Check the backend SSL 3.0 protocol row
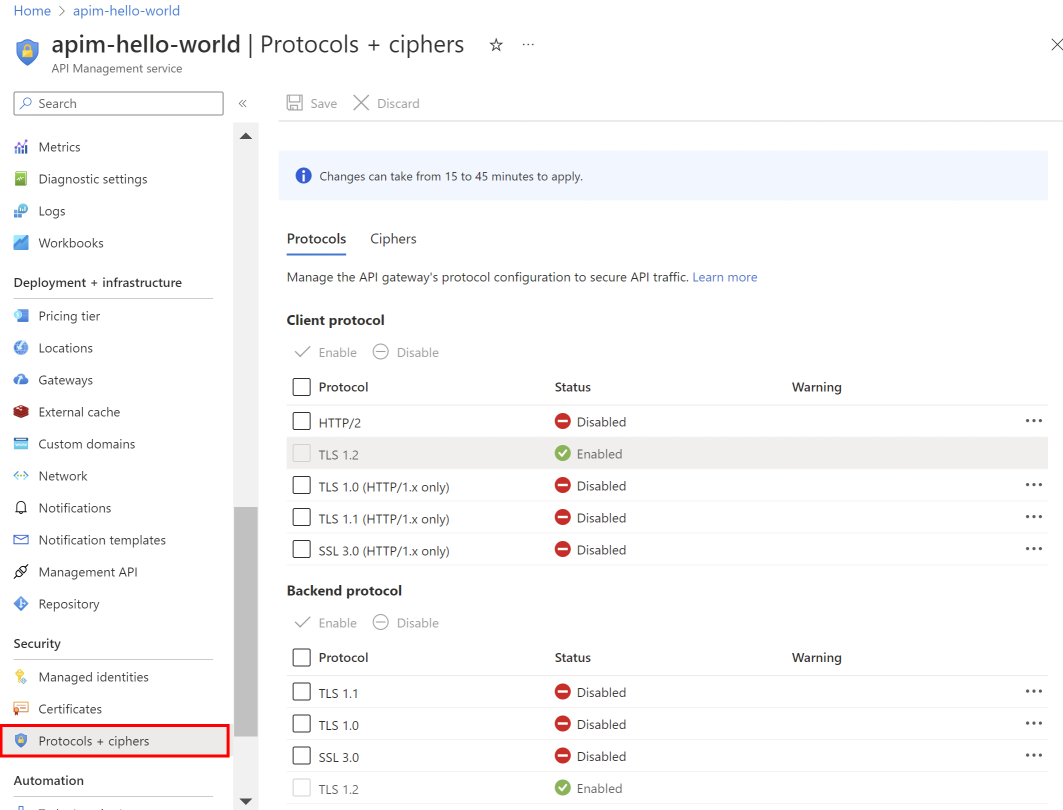The width and height of the screenshot is (1063, 810). click(301, 756)
